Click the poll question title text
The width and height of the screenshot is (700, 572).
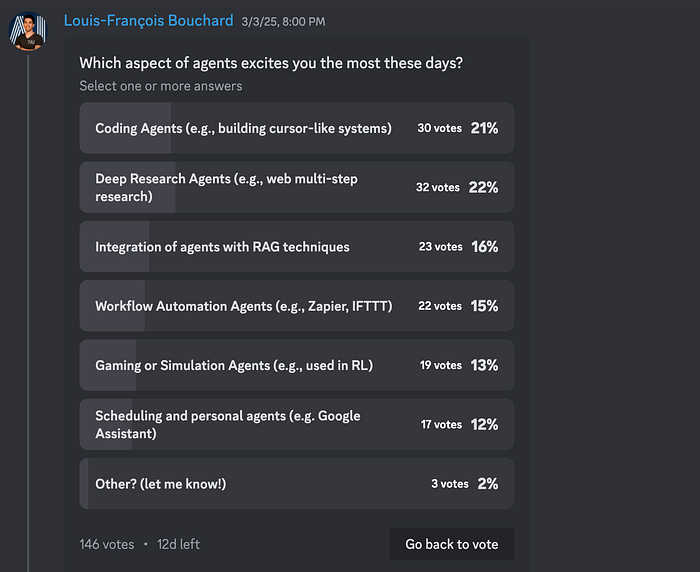[x=271, y=63]
